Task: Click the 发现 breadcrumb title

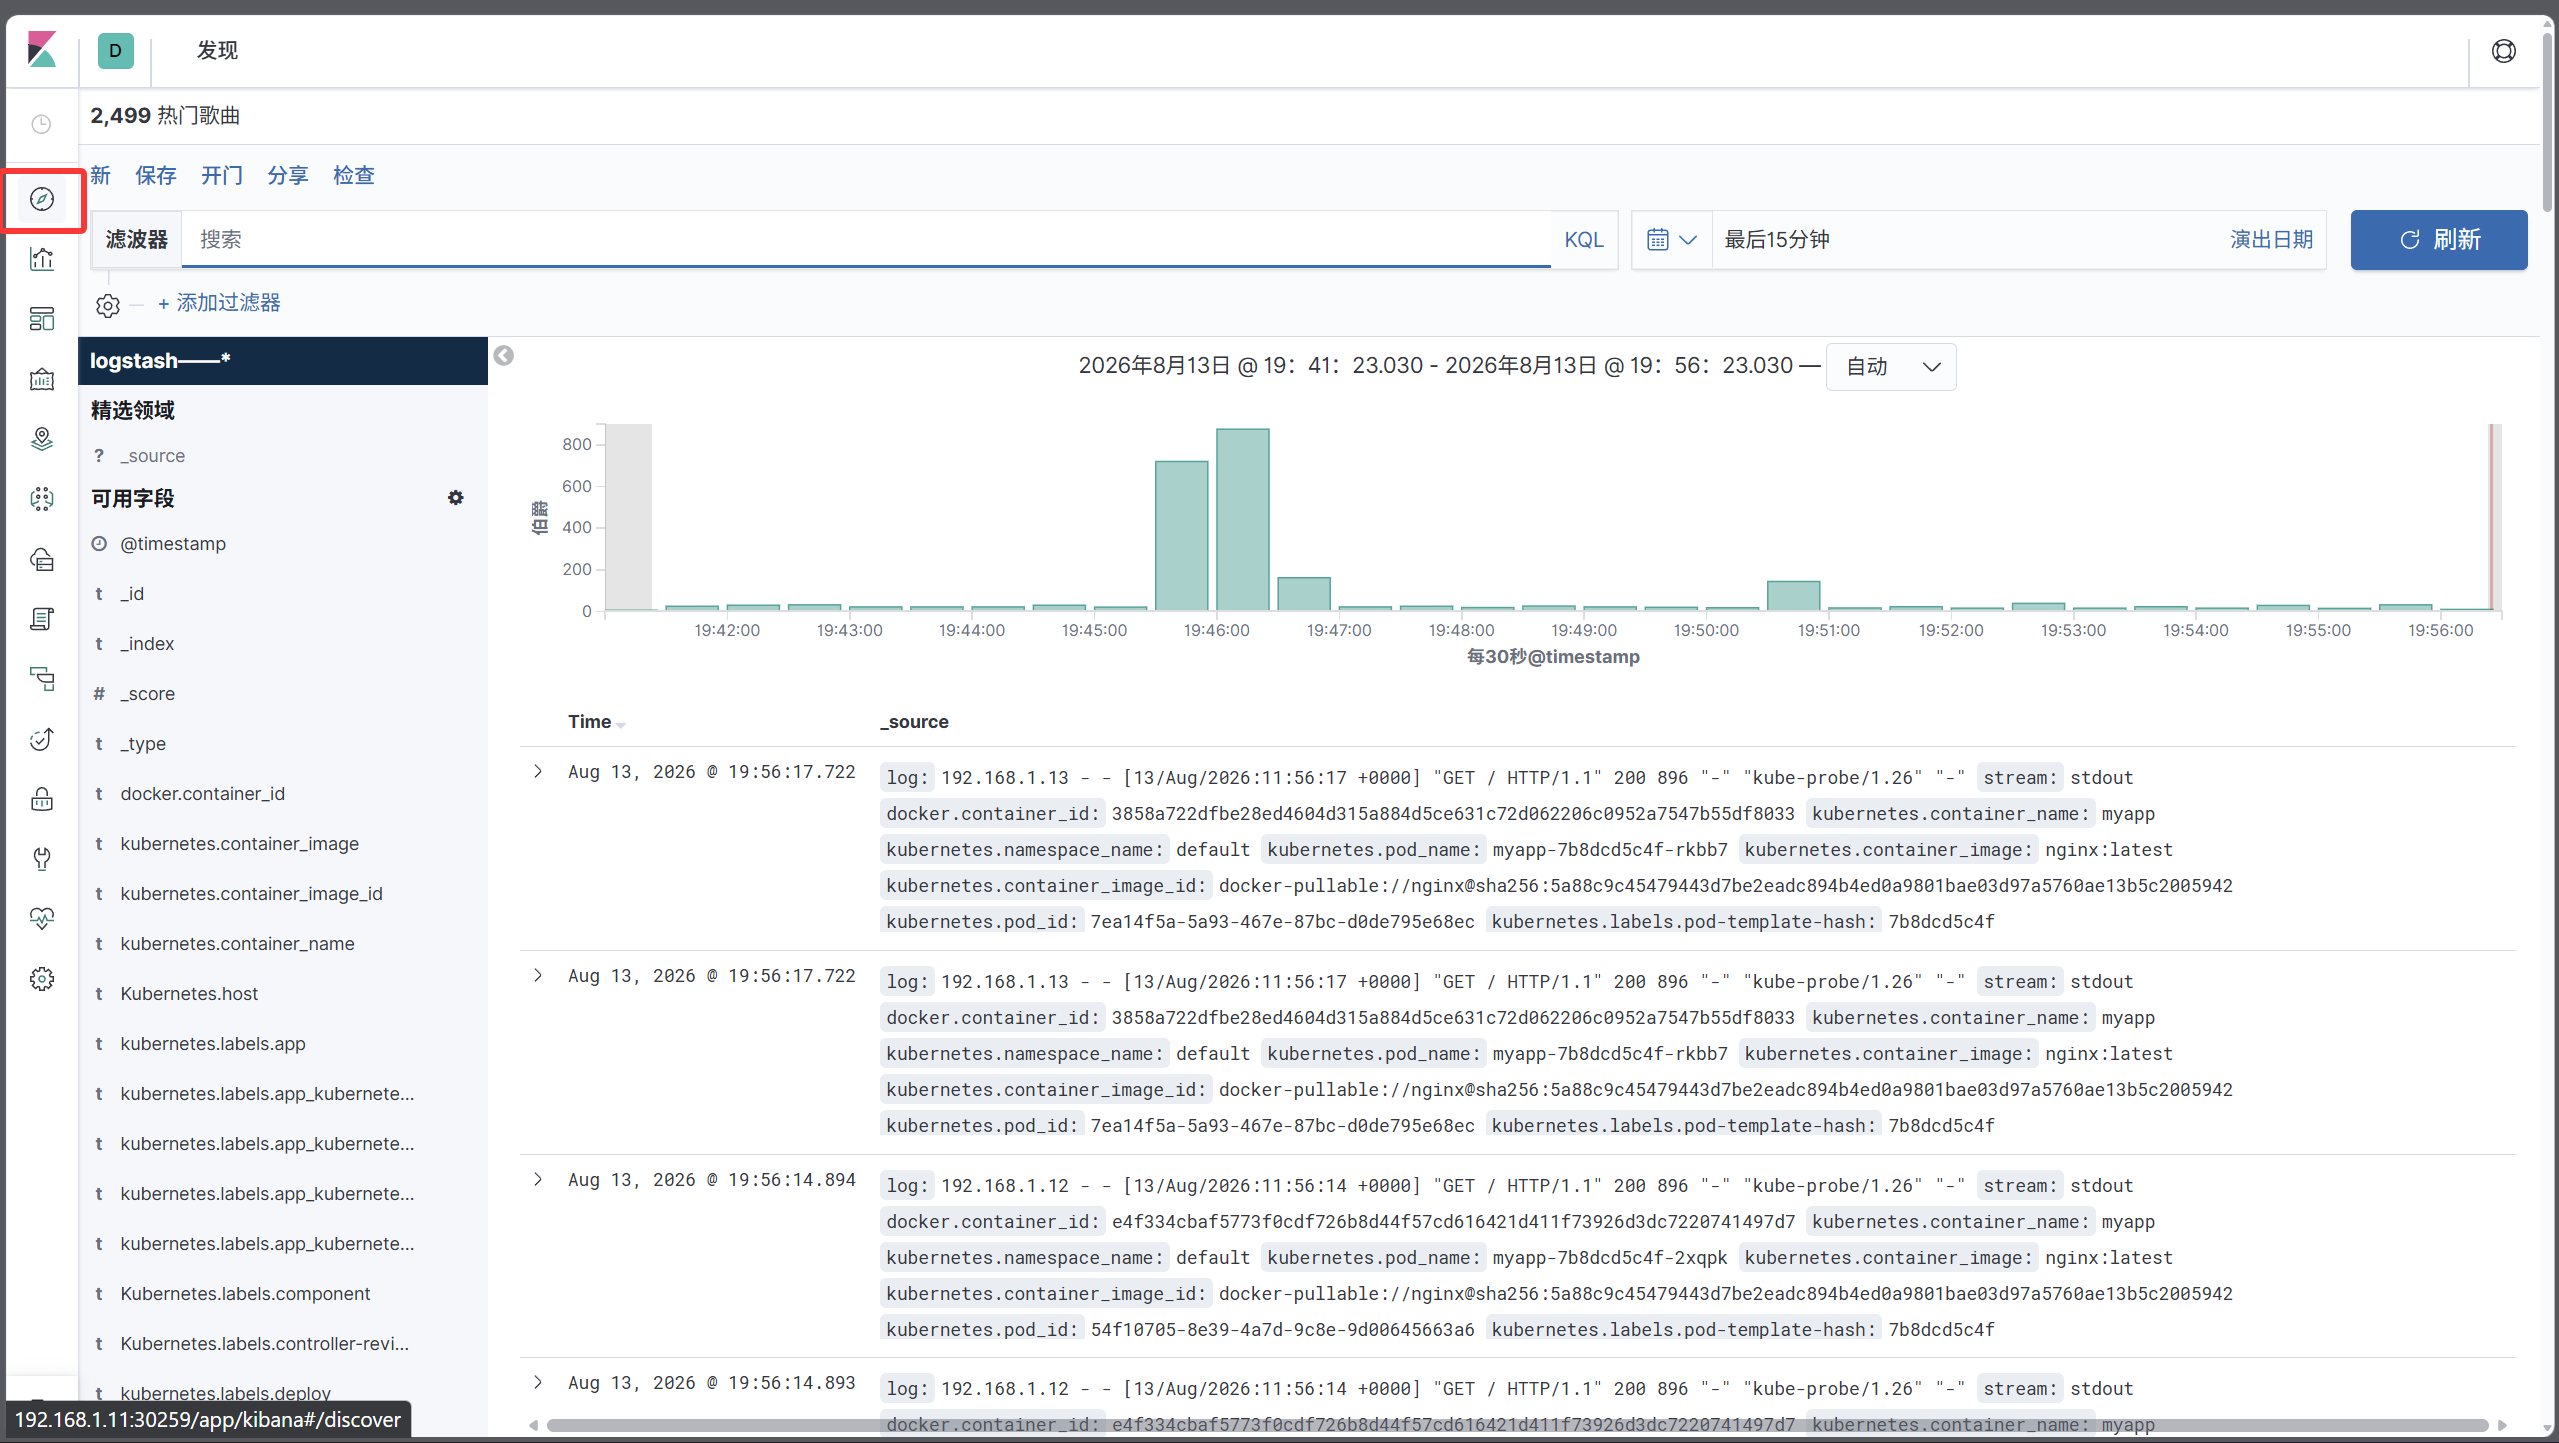Action: pos(217,51)
